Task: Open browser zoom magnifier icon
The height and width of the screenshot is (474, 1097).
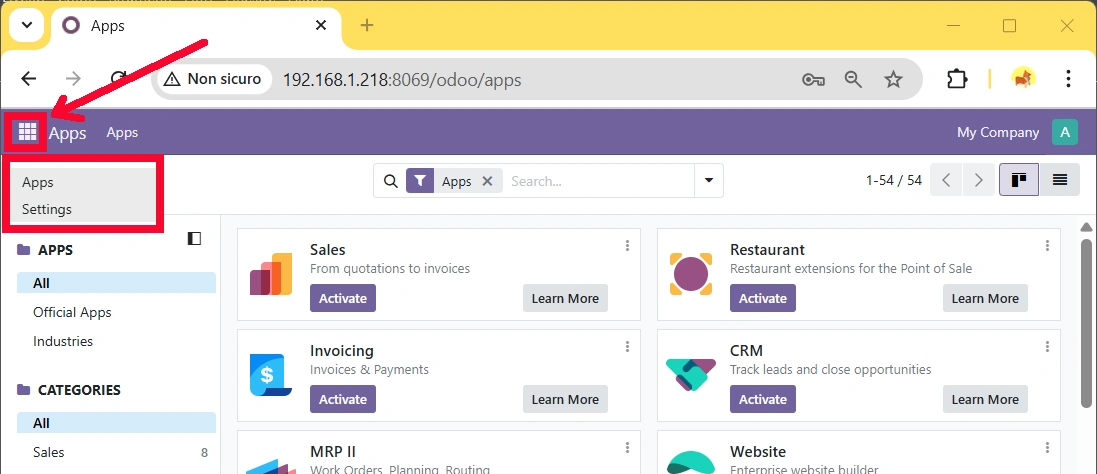Action: point(853,80)
